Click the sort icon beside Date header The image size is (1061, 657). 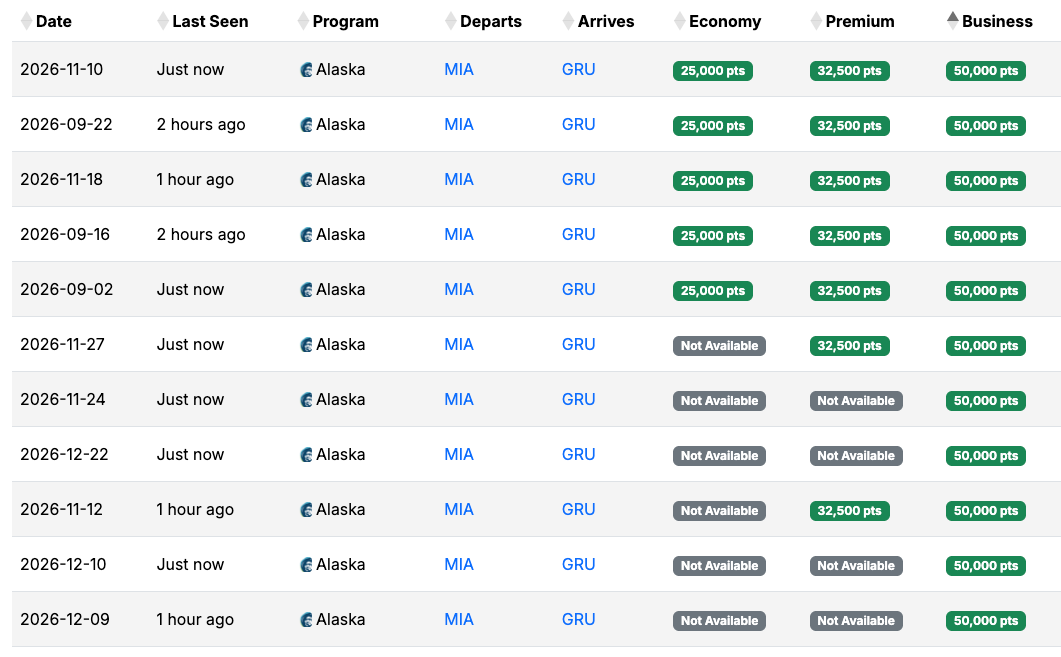(x=26, y=21)
